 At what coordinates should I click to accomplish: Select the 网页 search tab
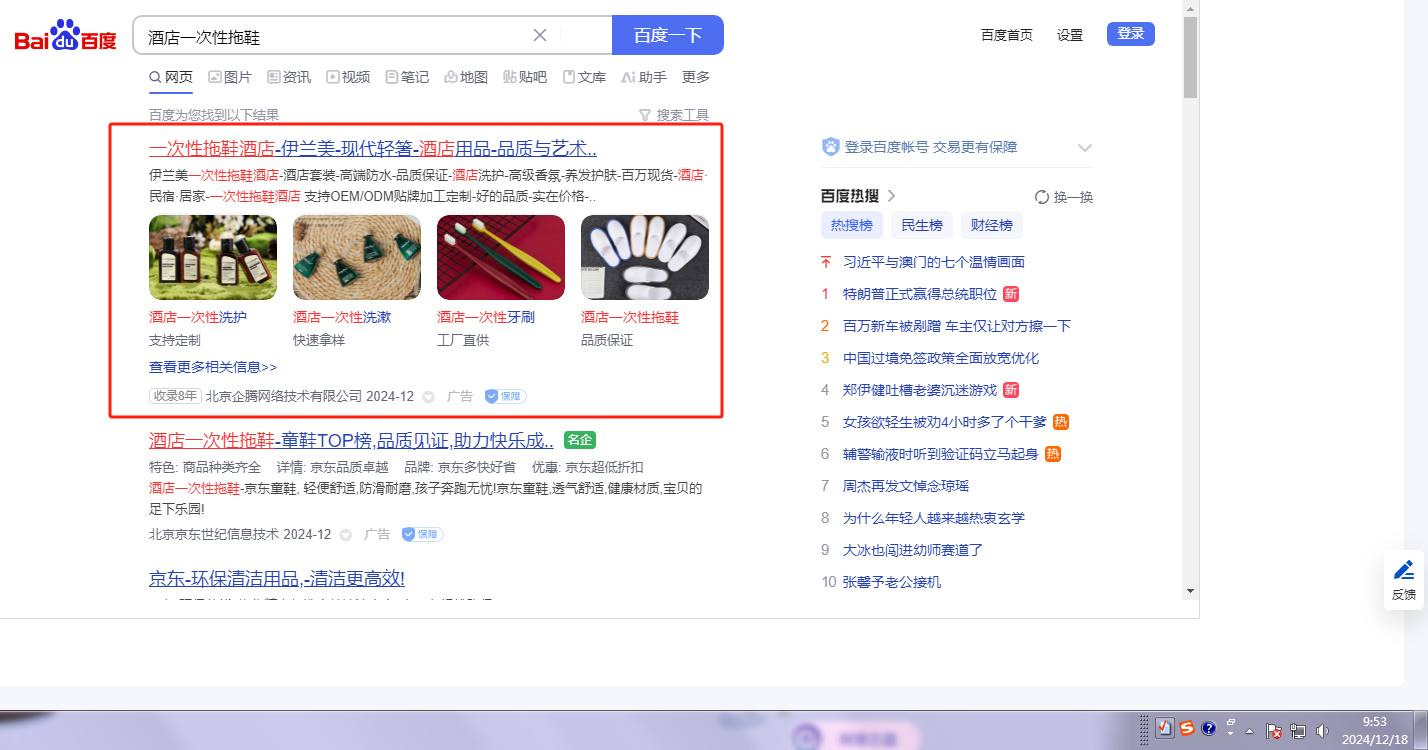click(x=171, y=77)
